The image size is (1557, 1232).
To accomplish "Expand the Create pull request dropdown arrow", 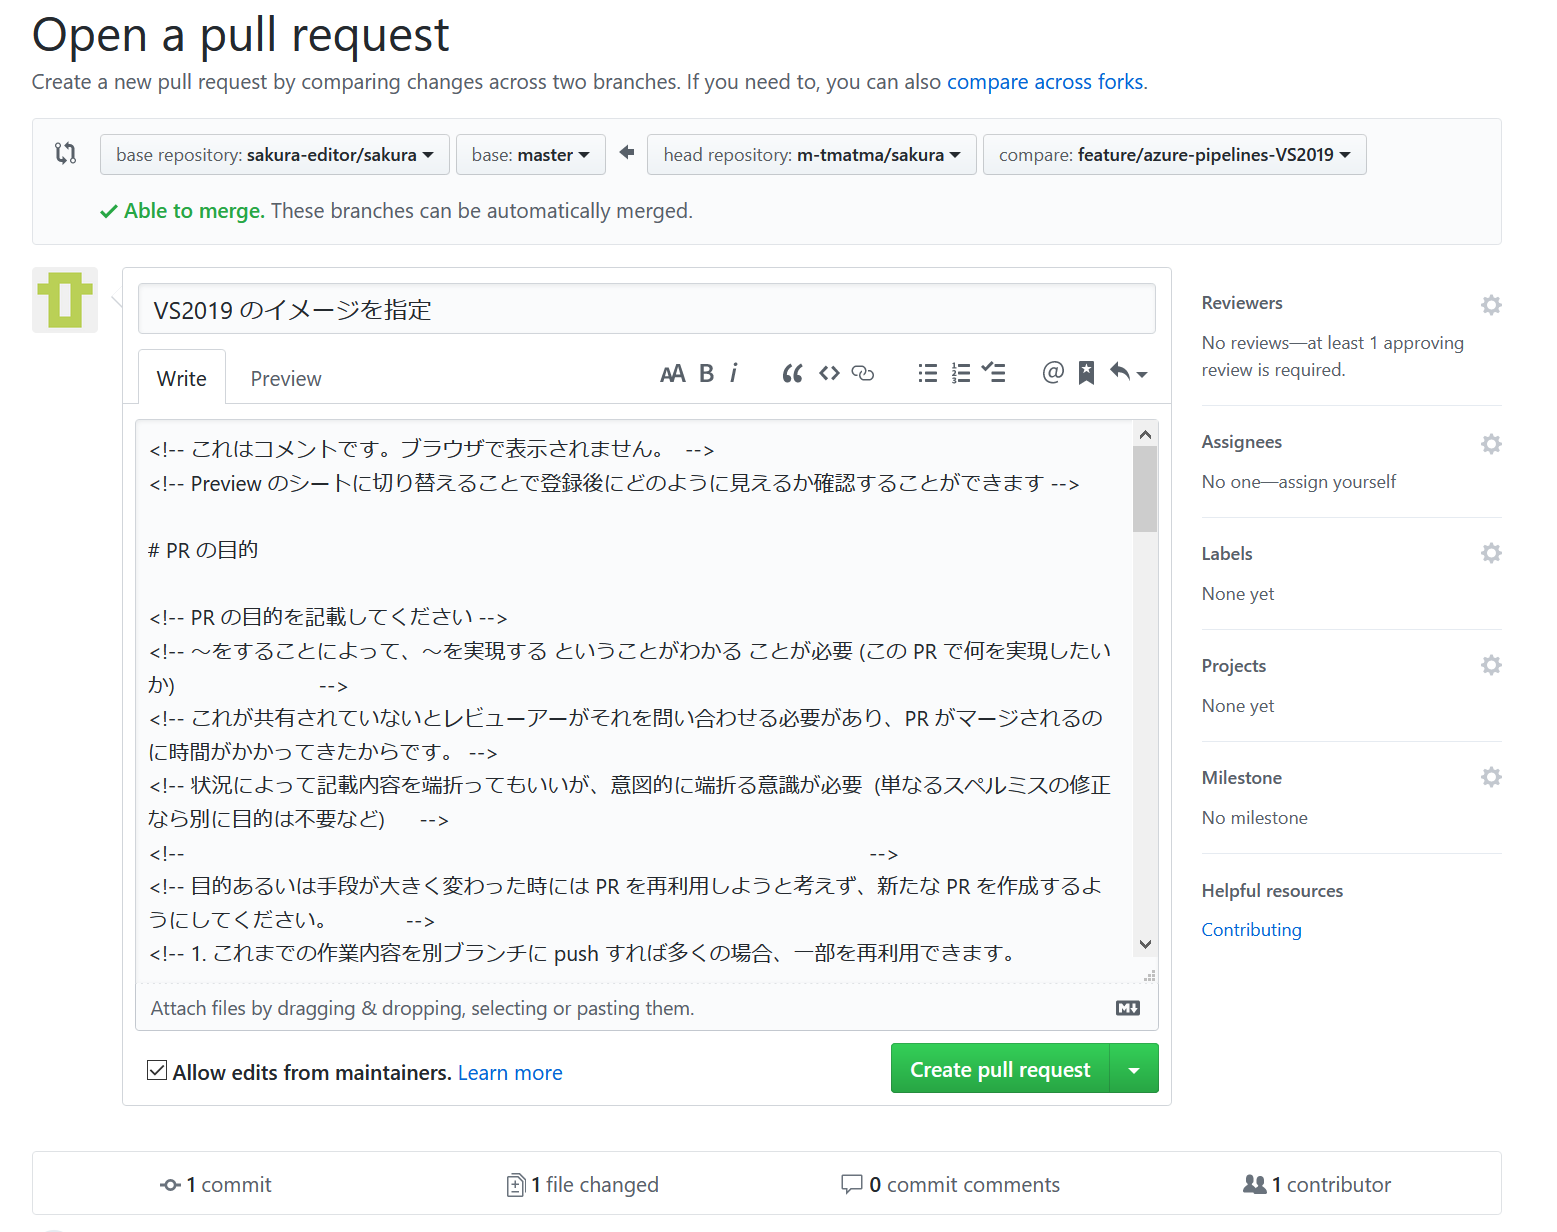I will 1134,1068.
